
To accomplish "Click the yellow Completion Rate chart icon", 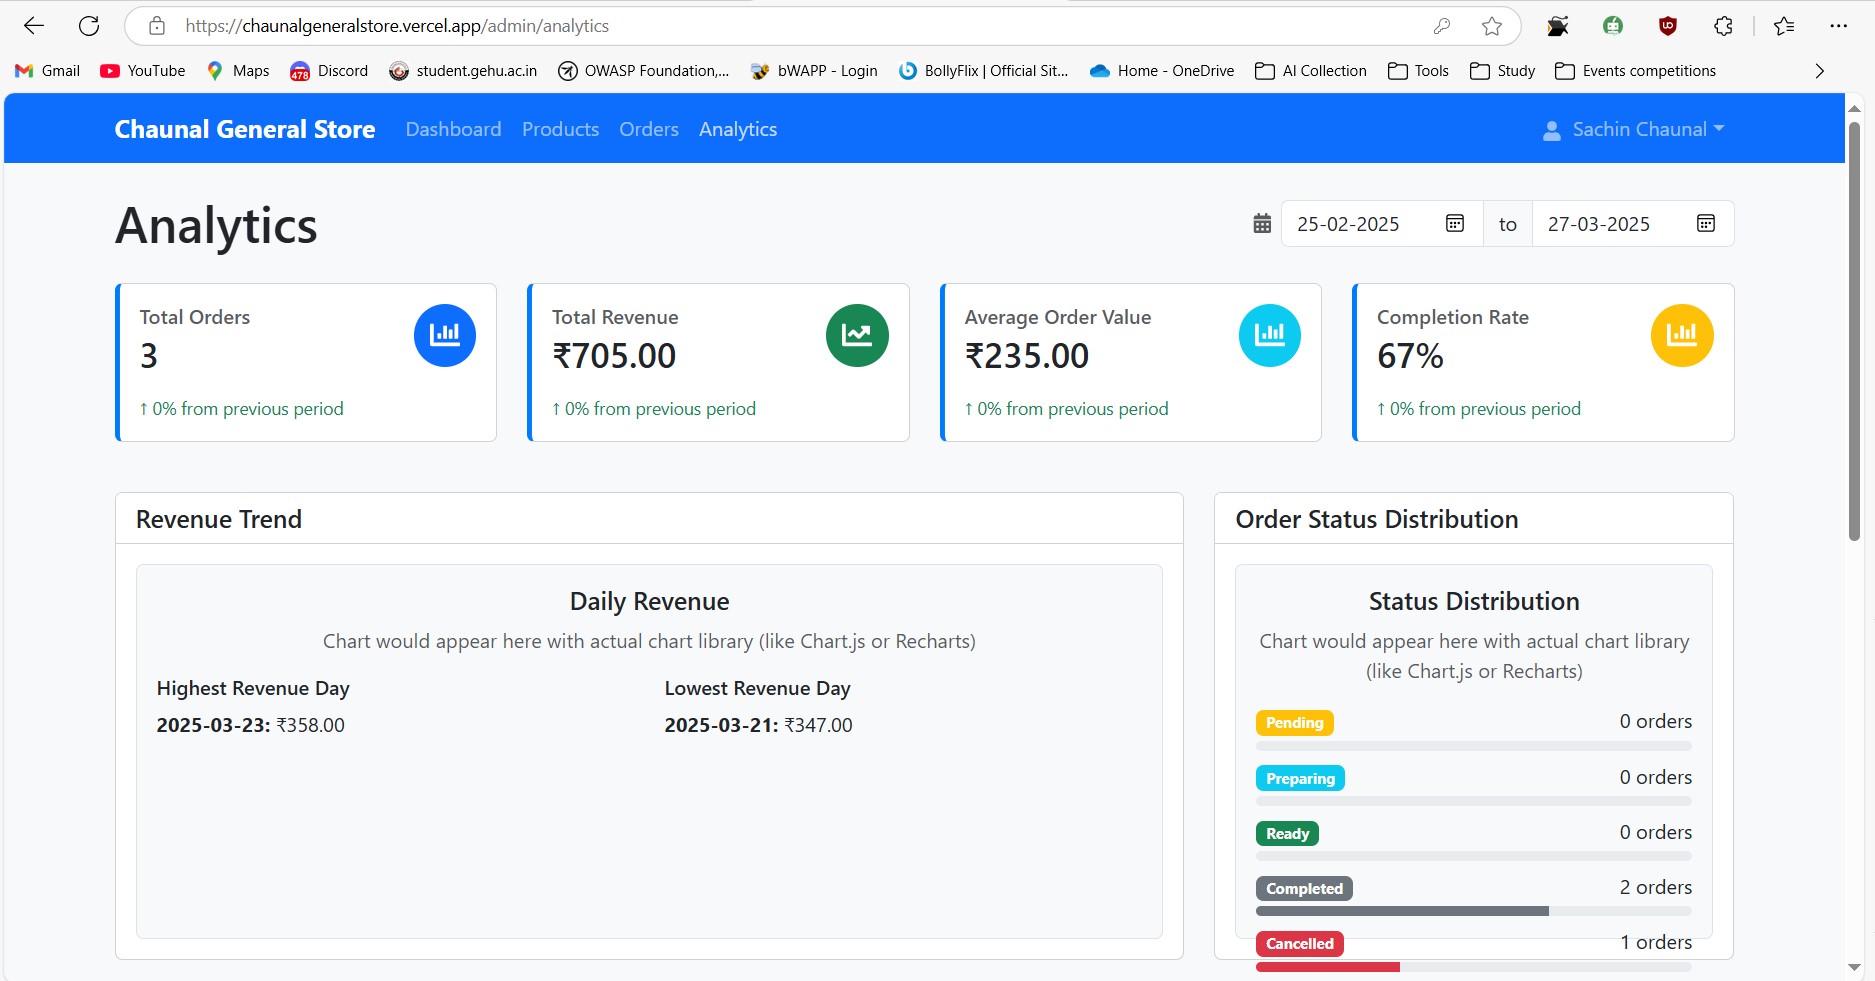I will coord(1681,335).
